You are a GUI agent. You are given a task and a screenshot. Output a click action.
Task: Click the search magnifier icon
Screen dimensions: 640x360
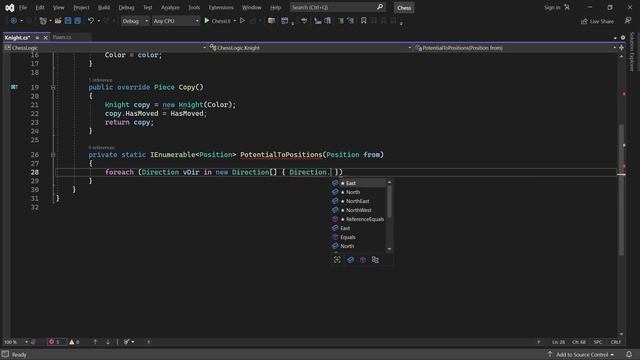(380, 7)
